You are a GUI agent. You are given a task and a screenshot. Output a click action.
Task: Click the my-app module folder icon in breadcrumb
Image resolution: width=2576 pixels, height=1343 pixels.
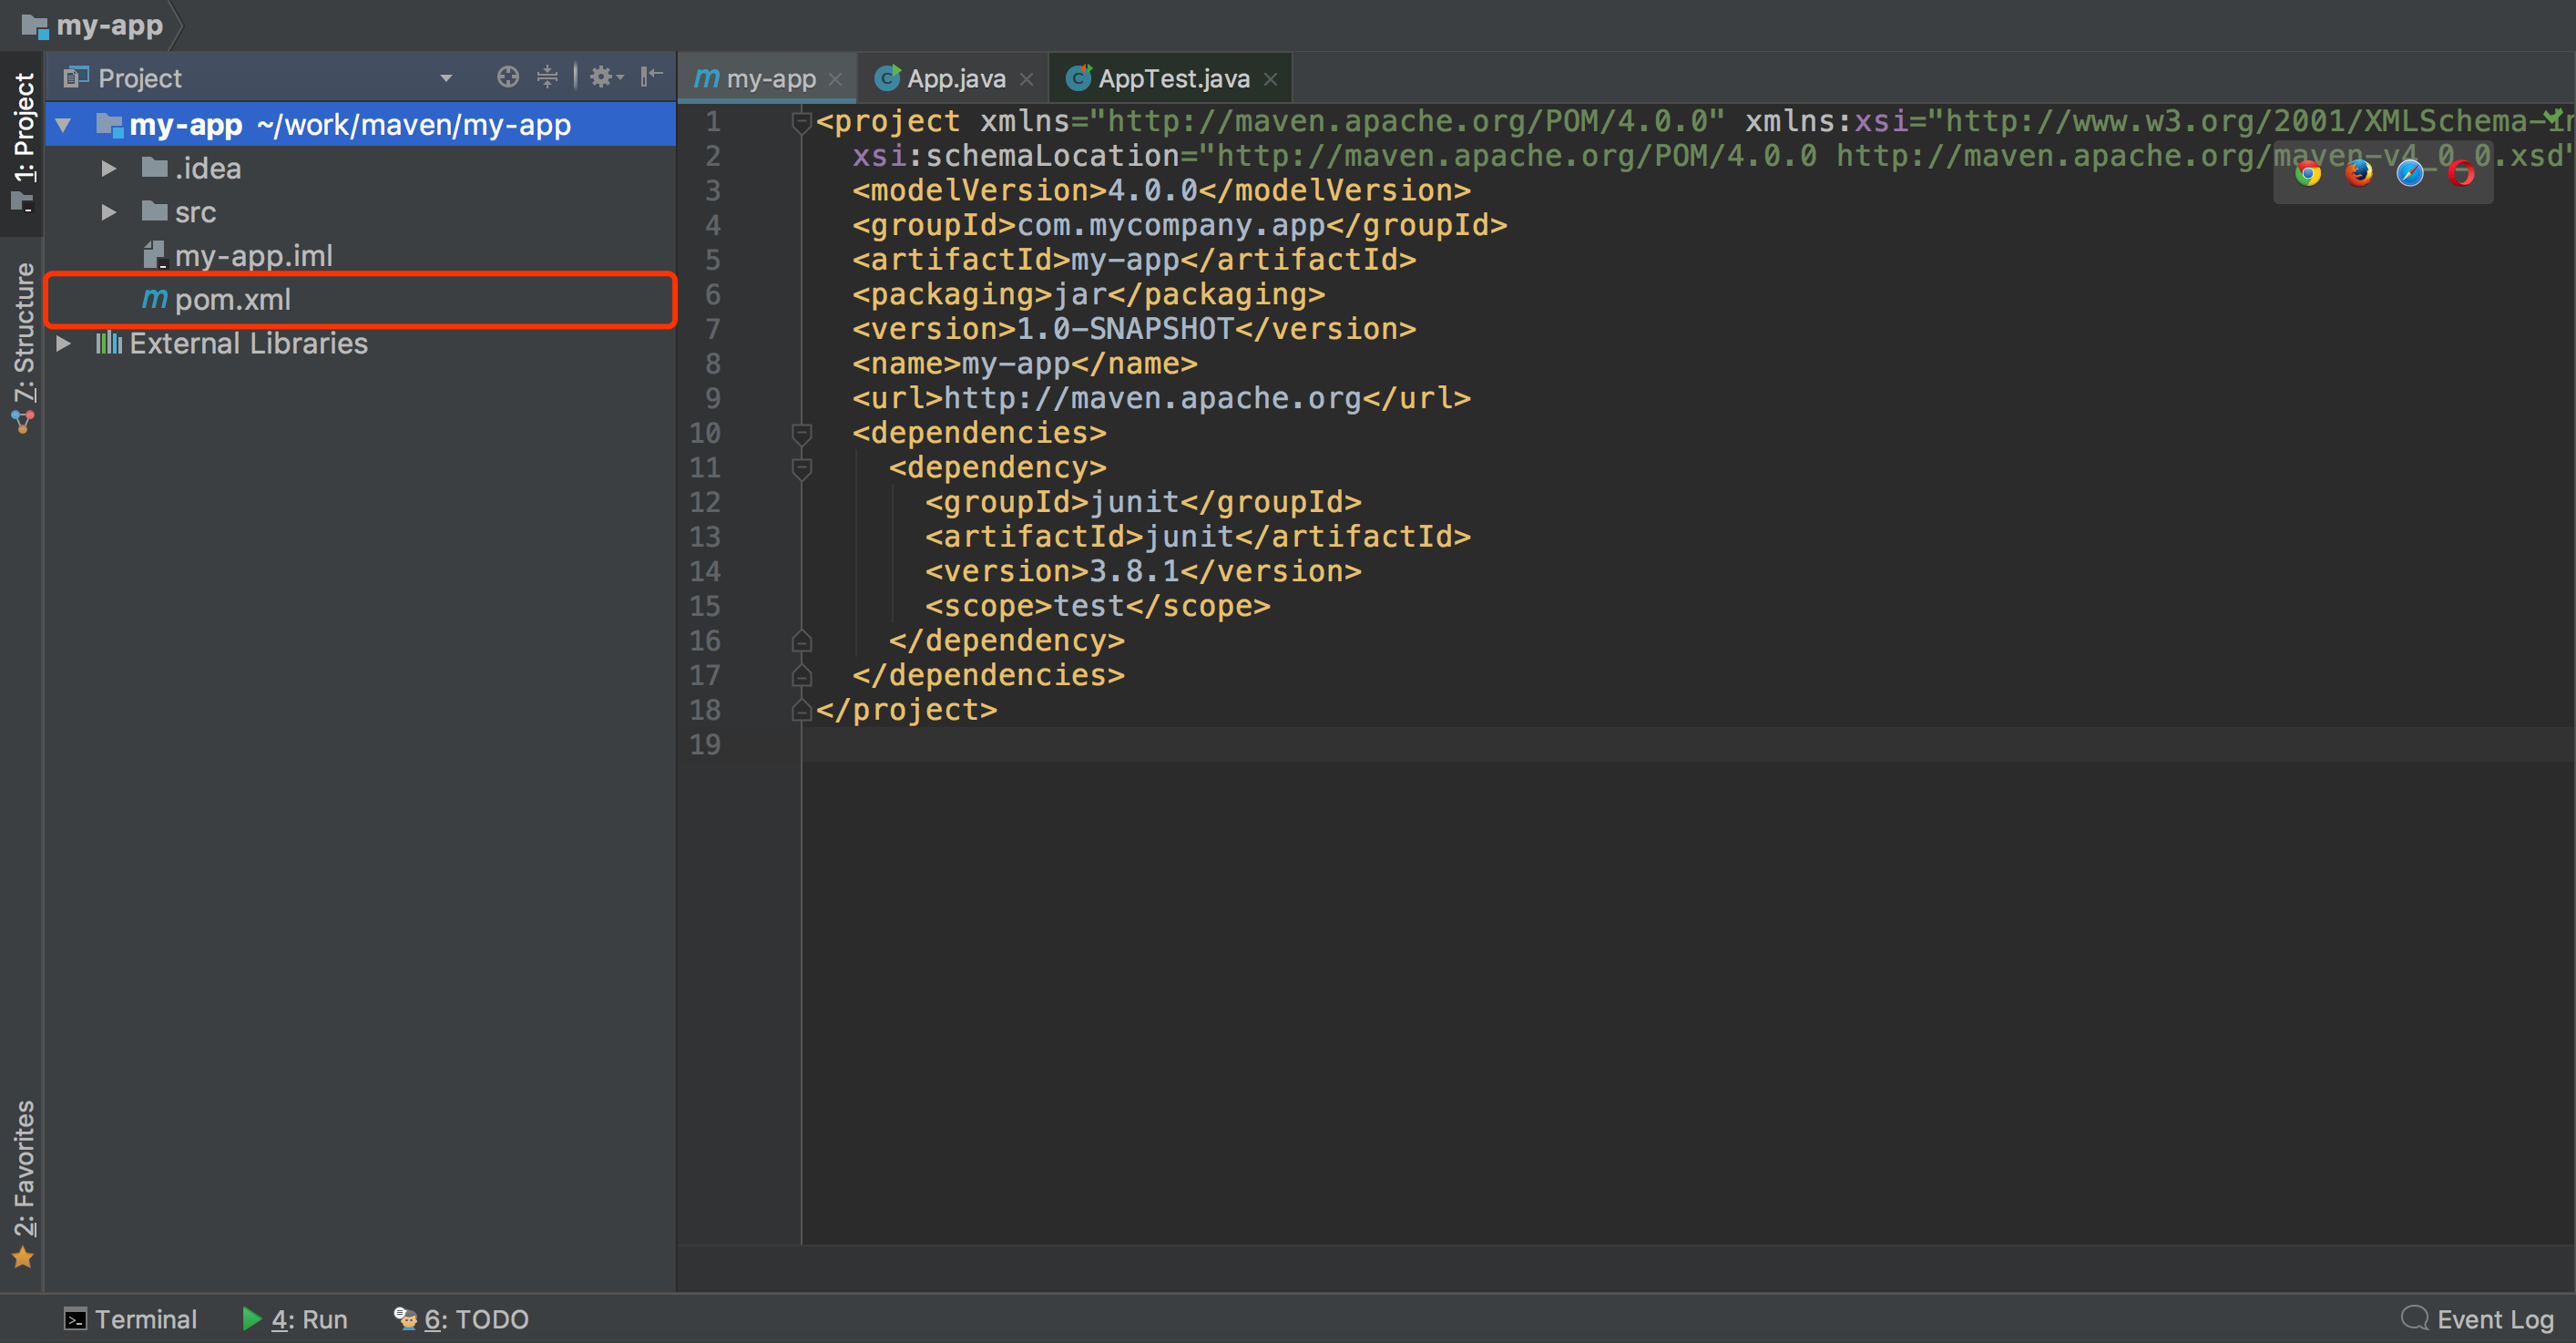tap(34, 26)
